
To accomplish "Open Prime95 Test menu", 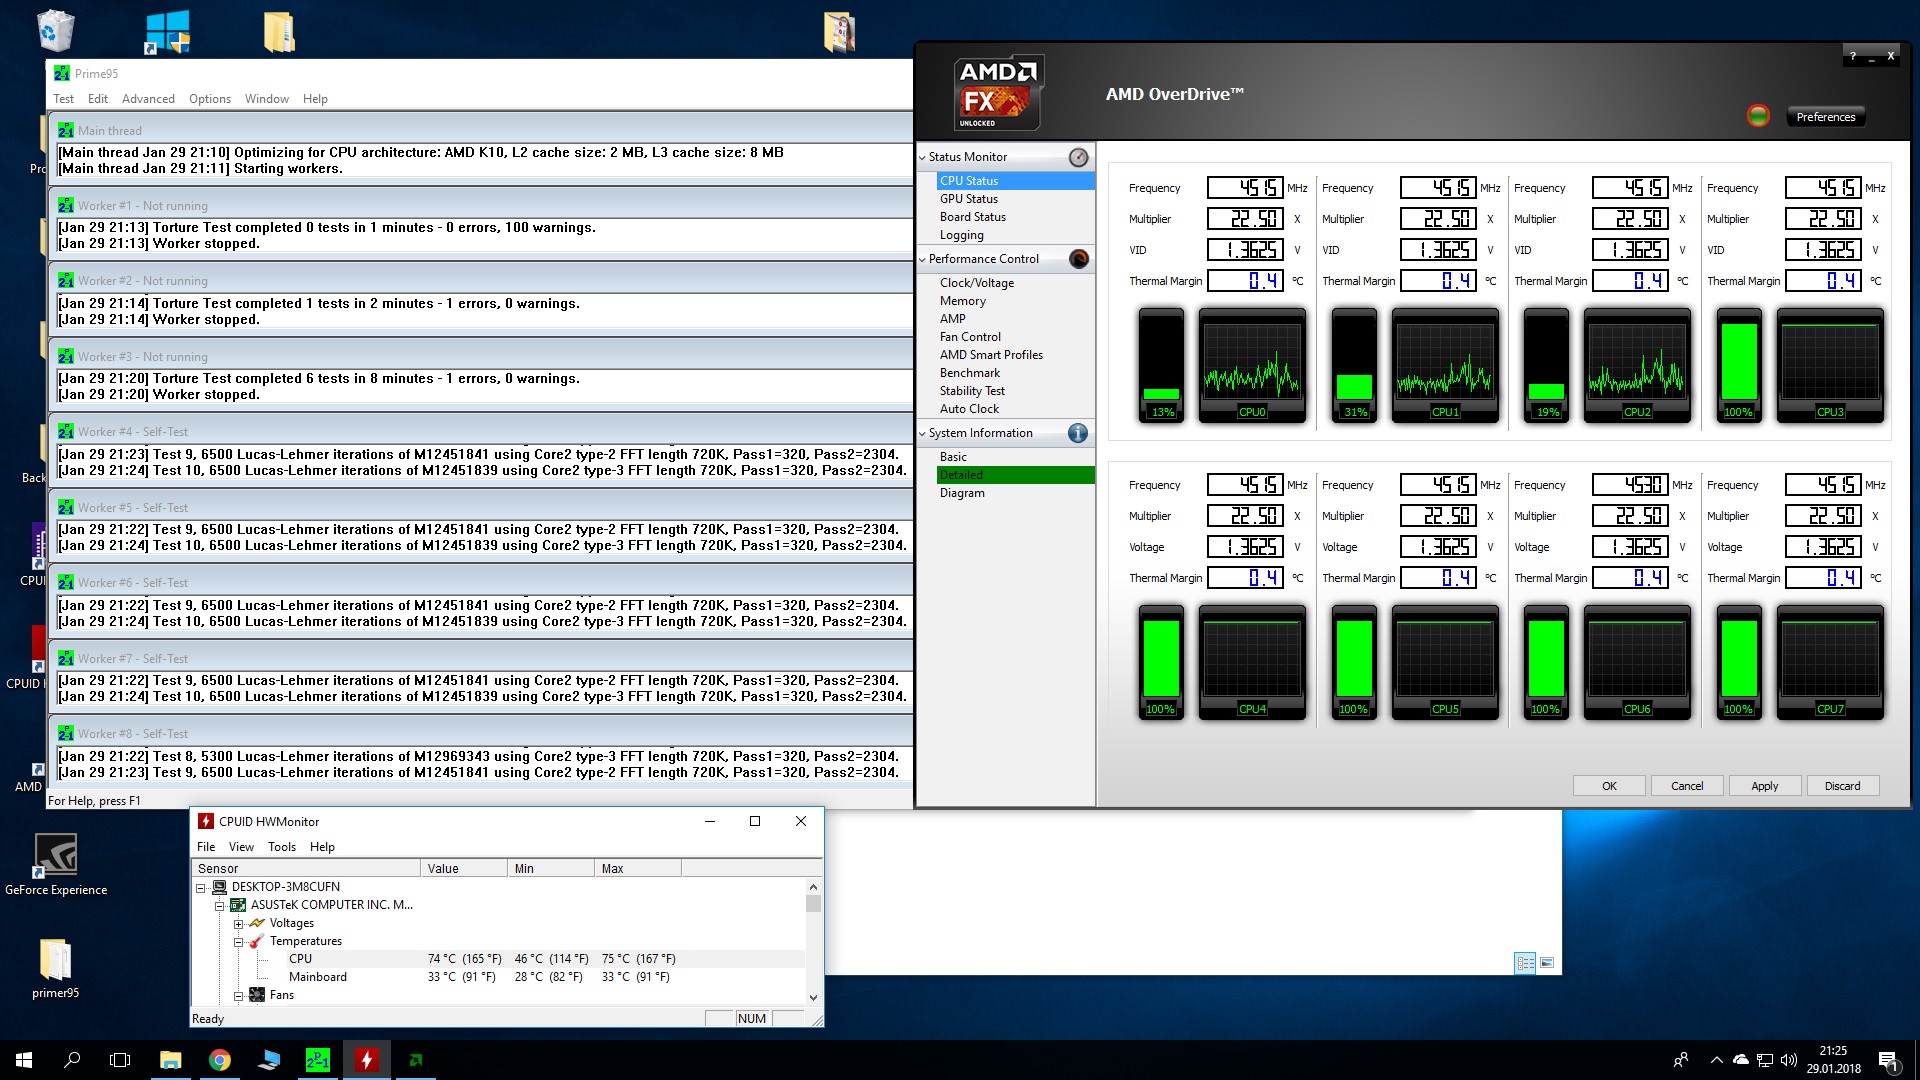I will 63,99.
